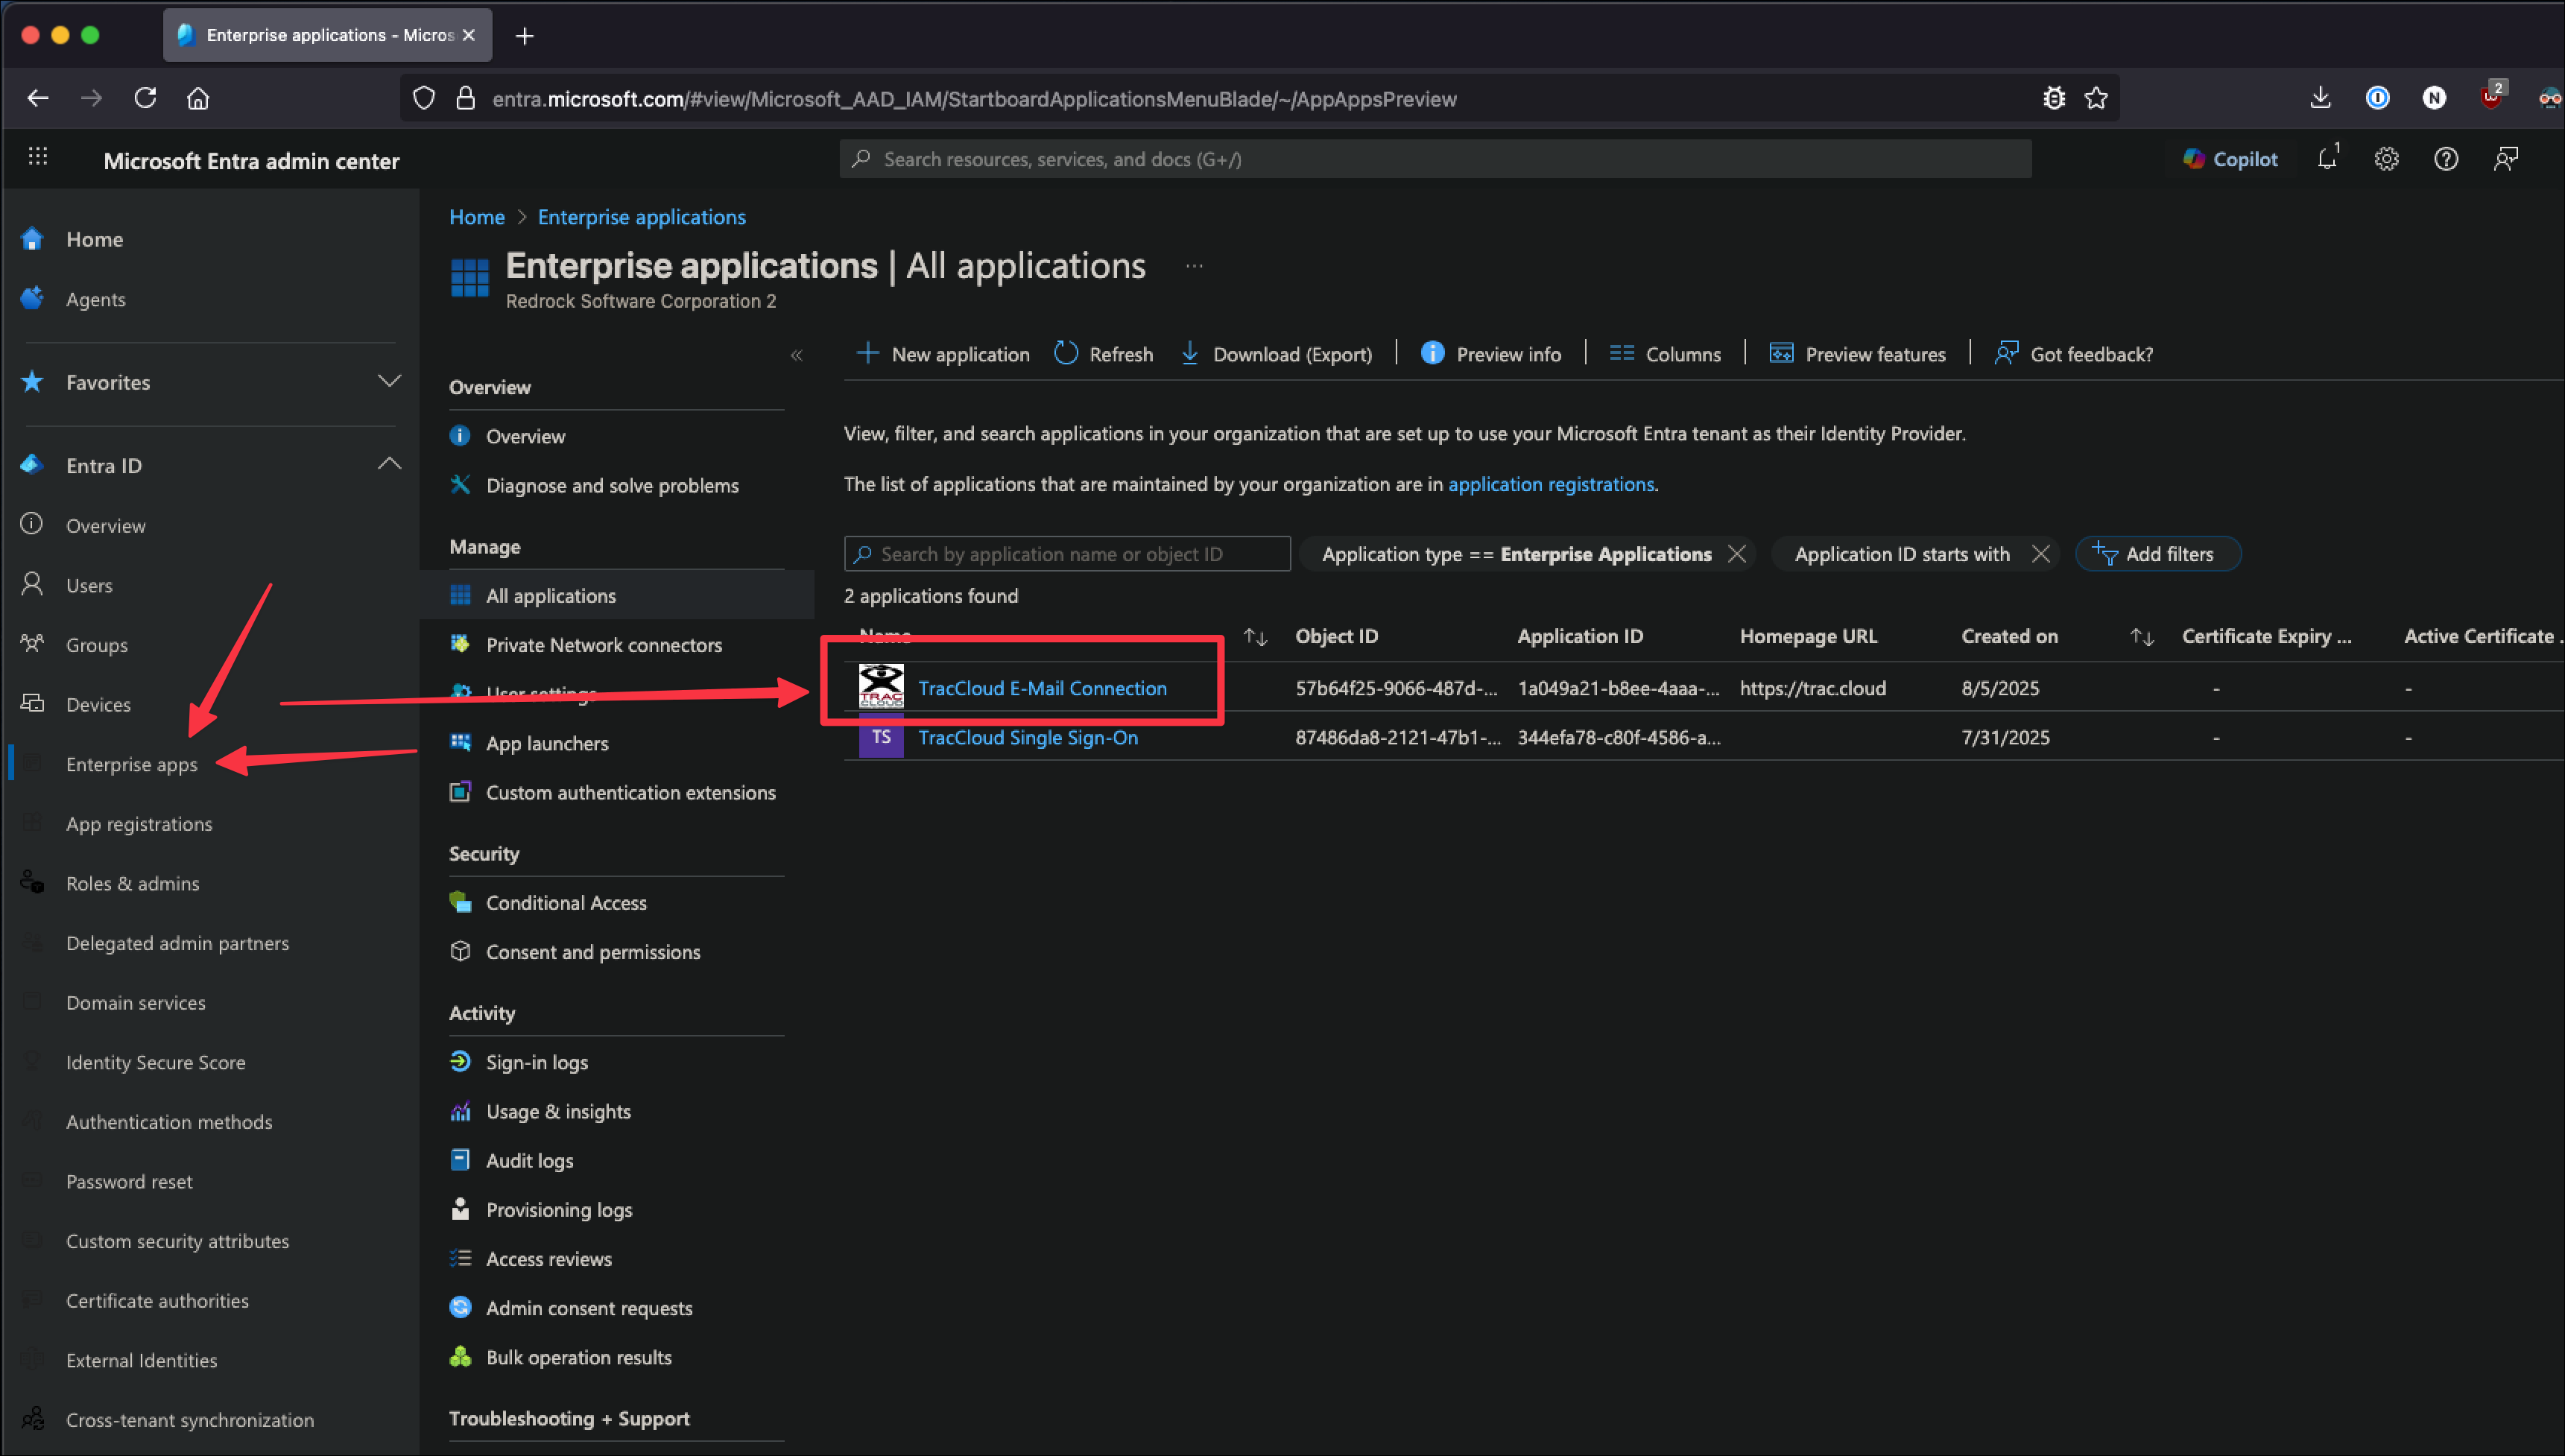
Task: Remove the Application ID starts with filter
Action: pos(2040,554)
